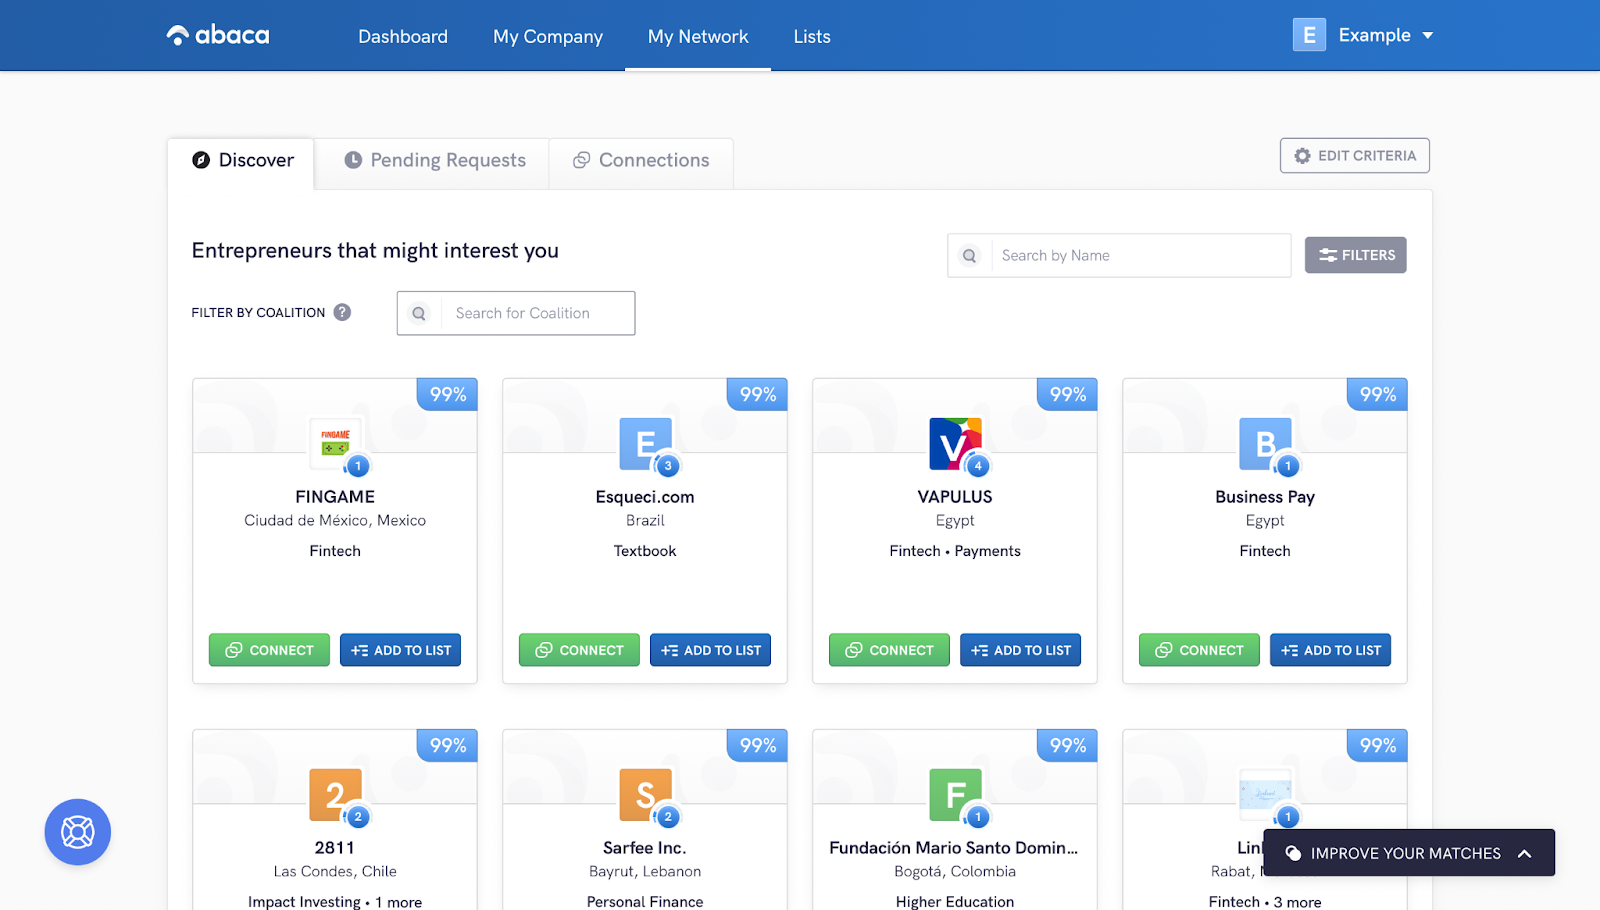Connect with Business Pay
The image size is (1600, 910).
click(1199, 650)
